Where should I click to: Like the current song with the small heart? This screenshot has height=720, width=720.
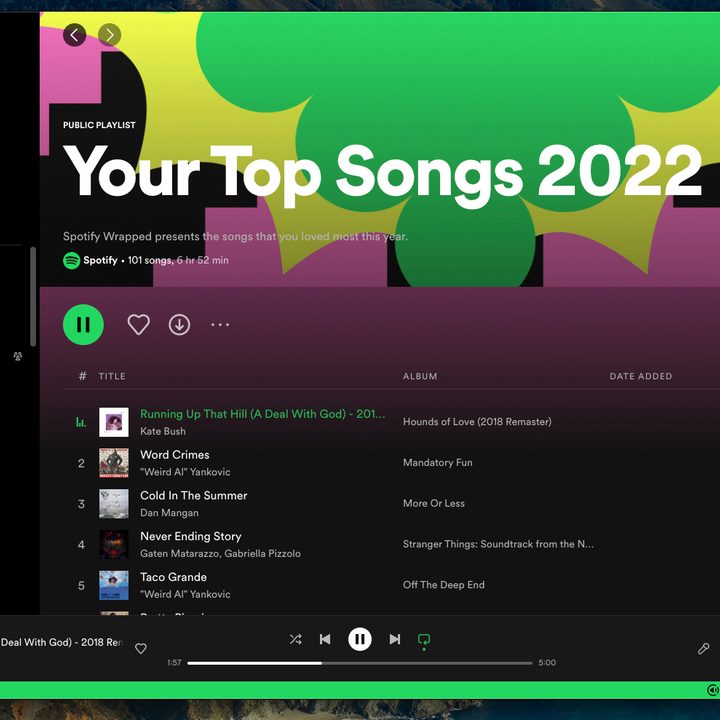141,648
